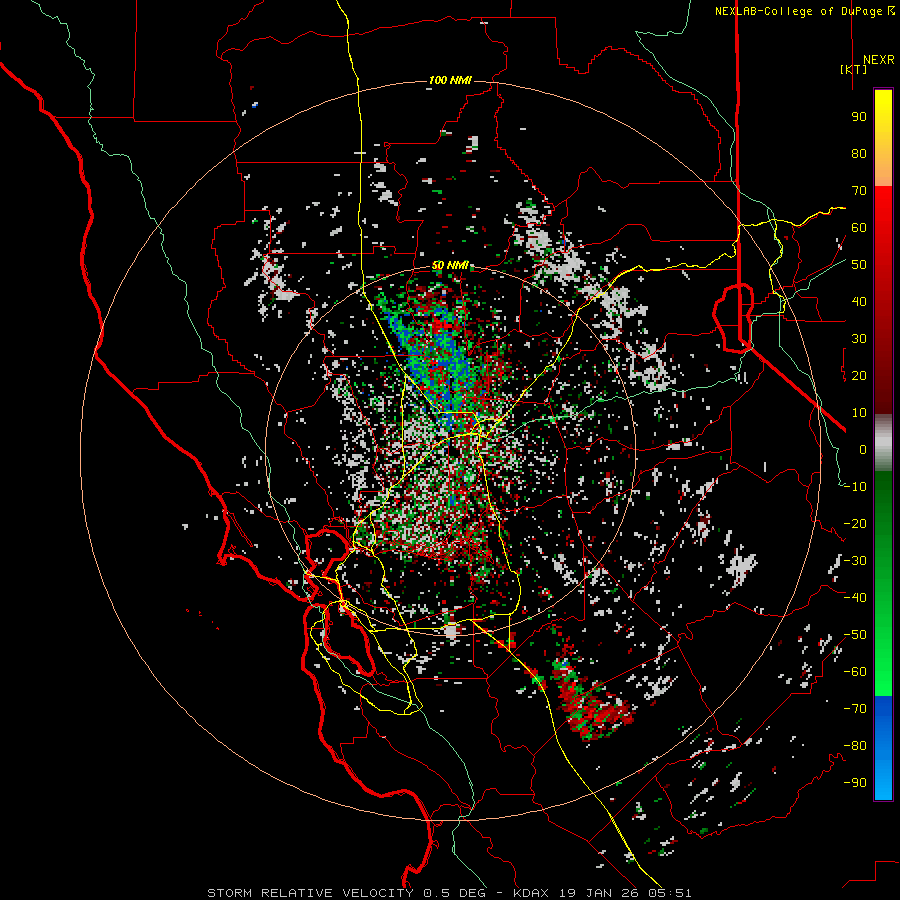Click the KDAX station identifier
Screen dimensions: 900x900
pos(530,893)
